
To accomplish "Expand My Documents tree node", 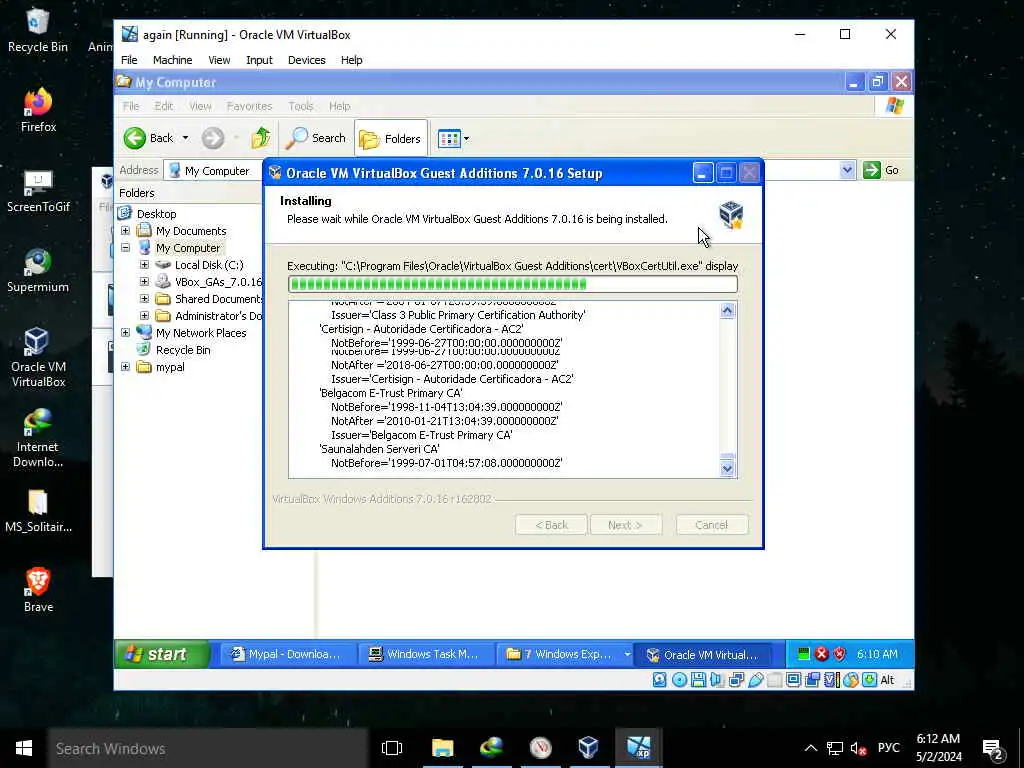I will (x=125, y=231).
